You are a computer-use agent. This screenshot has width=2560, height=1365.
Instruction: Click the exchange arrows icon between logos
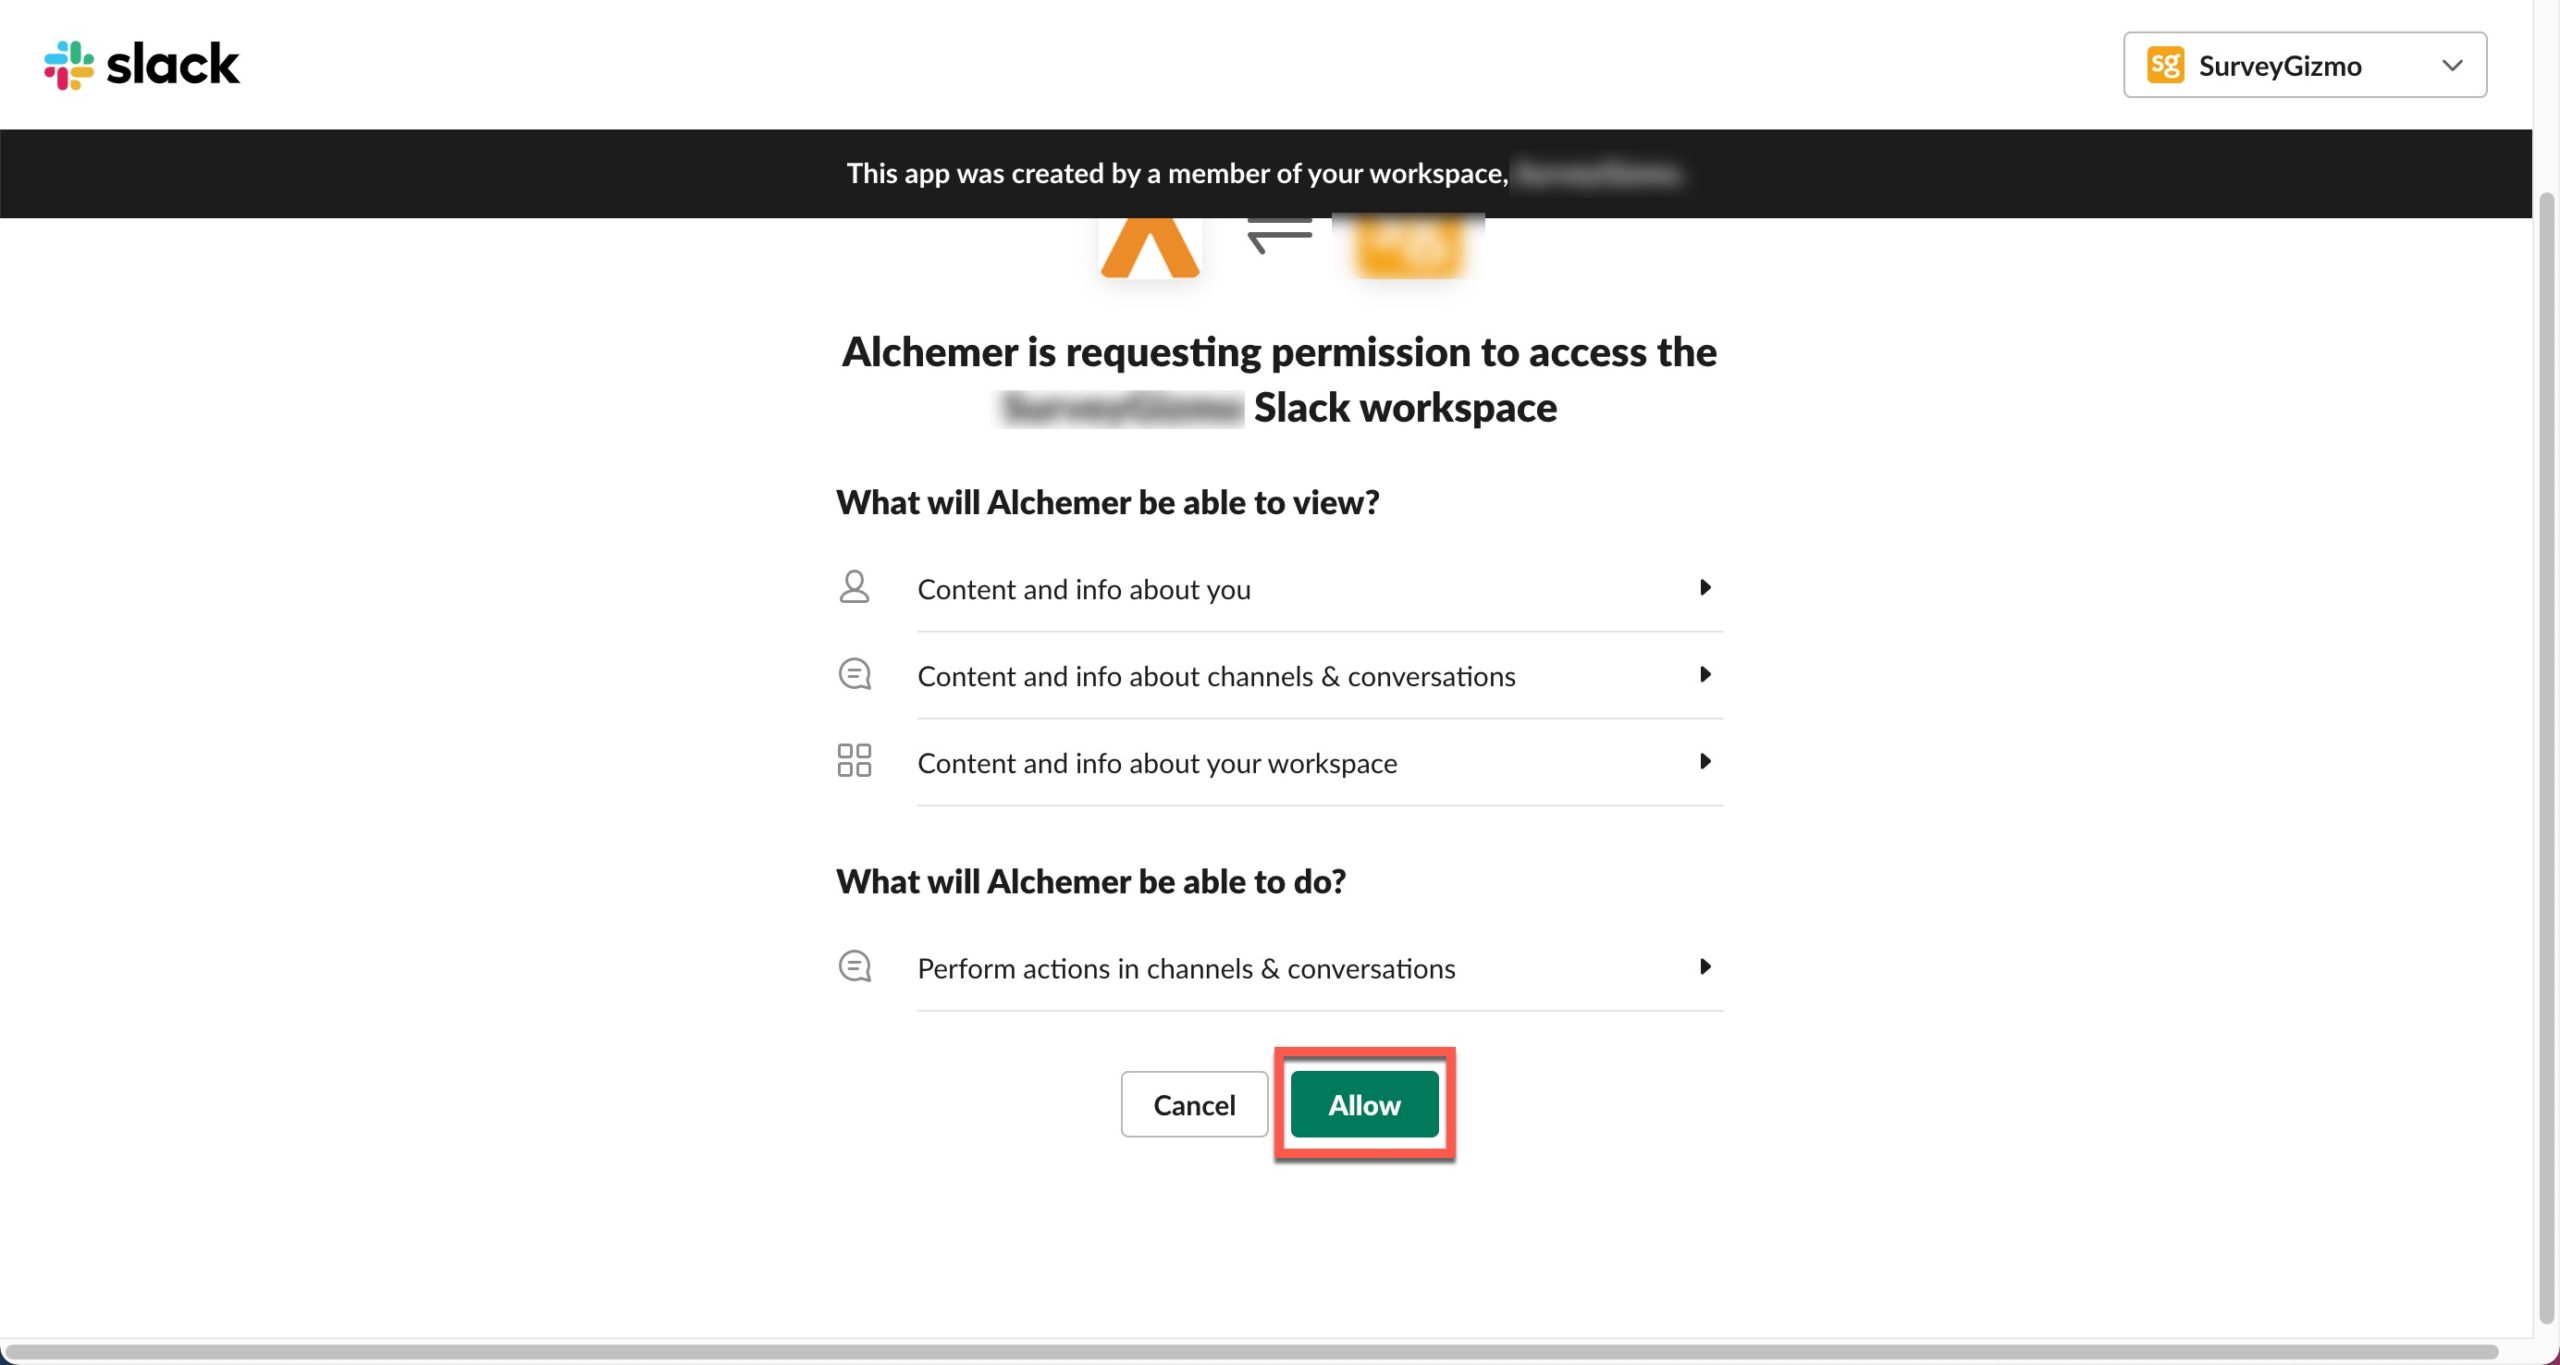[x=1279, y=237]
